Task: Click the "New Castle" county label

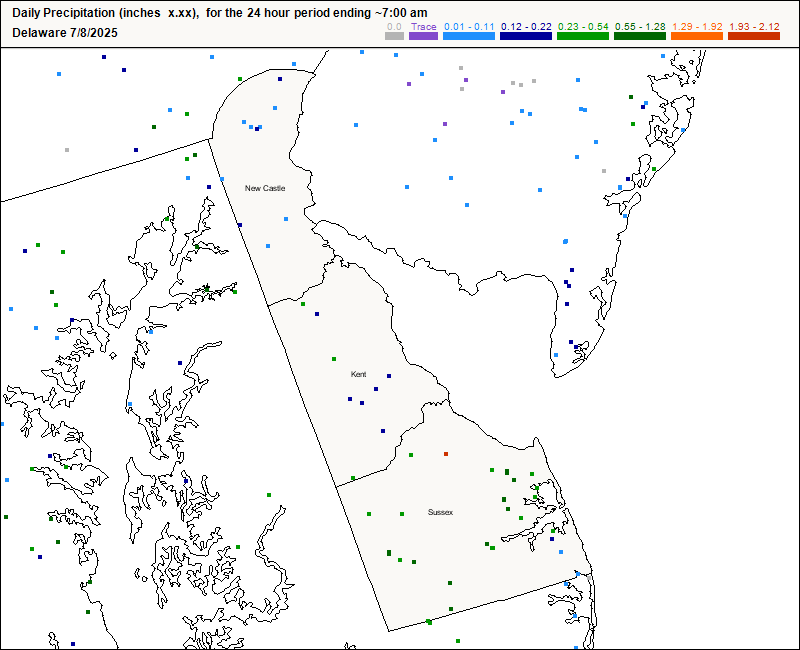Action: pos(265,188)
